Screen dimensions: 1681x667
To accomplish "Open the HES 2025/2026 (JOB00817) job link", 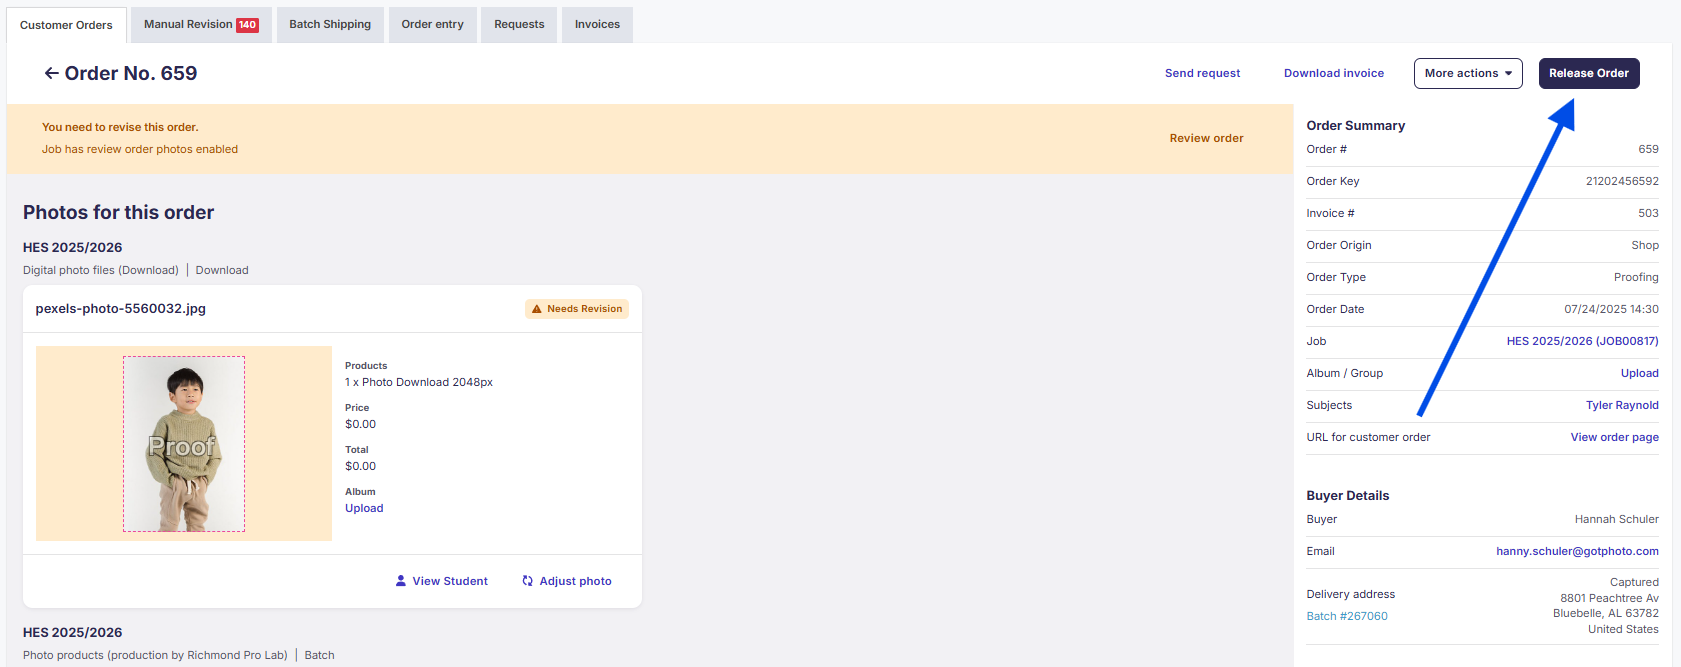I will 1582,341.
